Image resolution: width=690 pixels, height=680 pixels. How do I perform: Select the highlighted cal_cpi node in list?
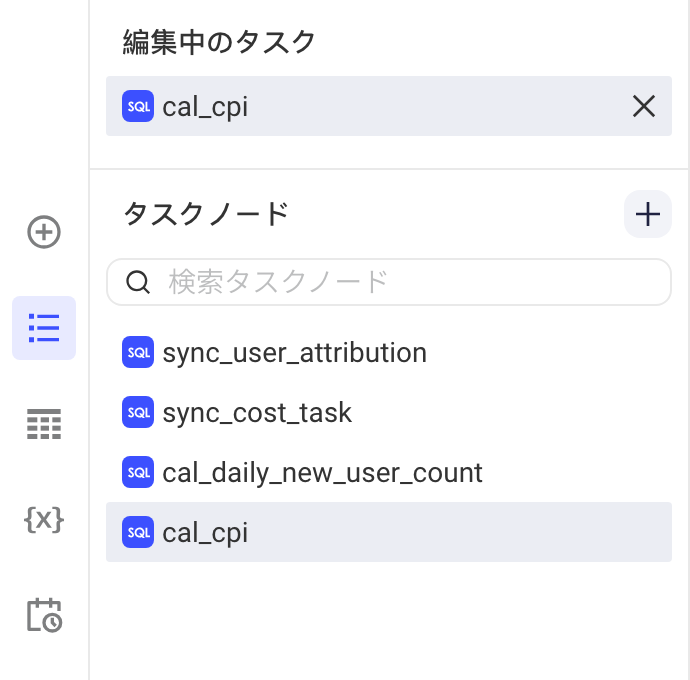tap(389, 532)
